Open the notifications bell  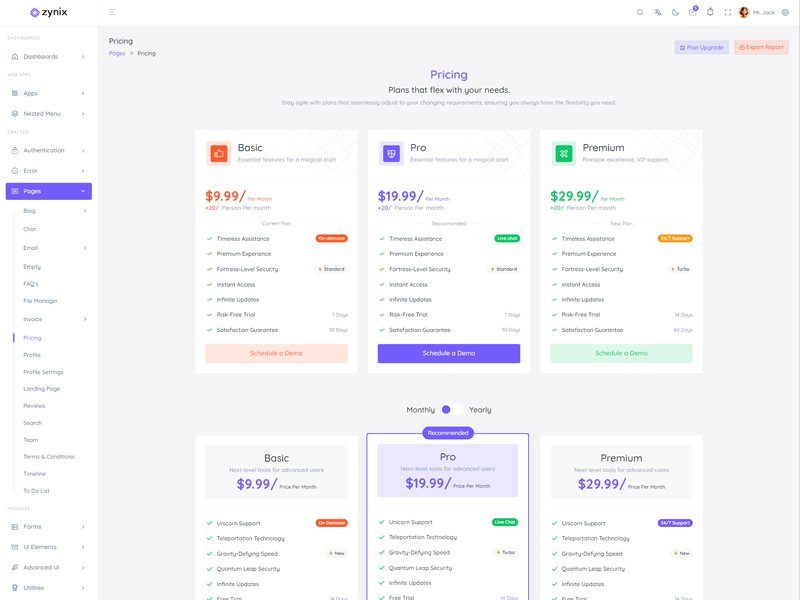[710, 13]
